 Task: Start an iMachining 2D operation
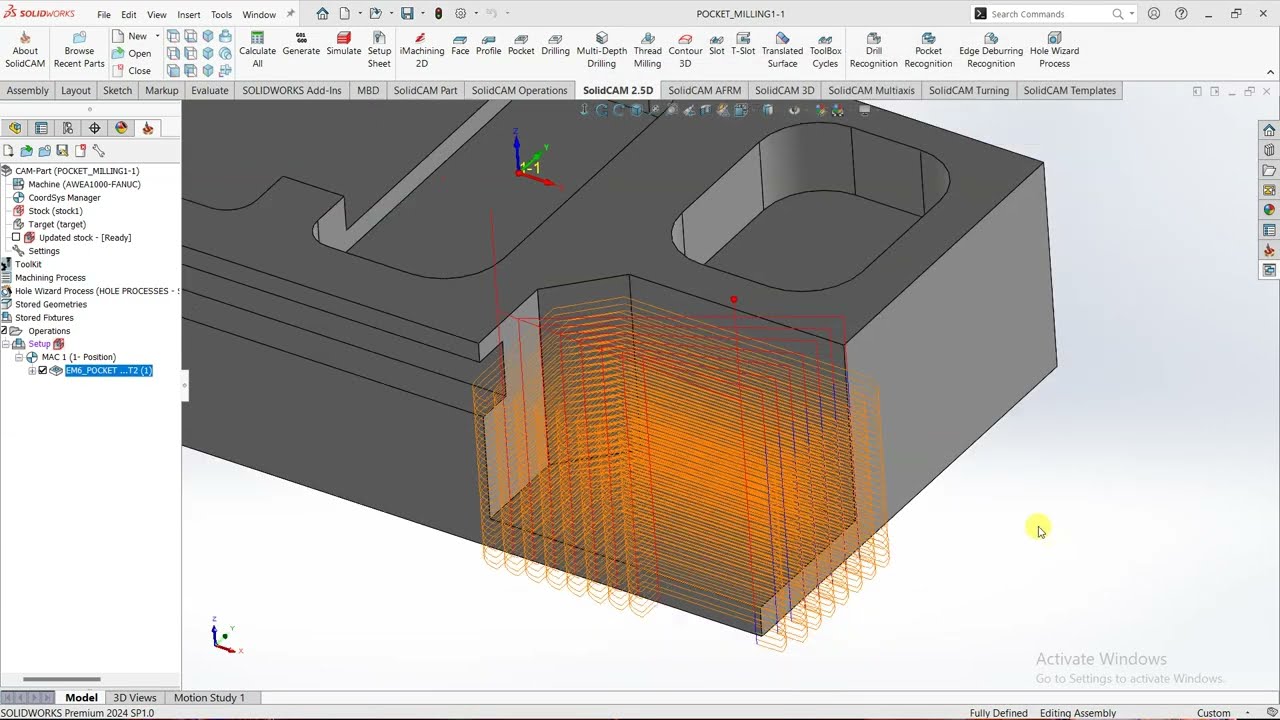click(x=422, y=50)
